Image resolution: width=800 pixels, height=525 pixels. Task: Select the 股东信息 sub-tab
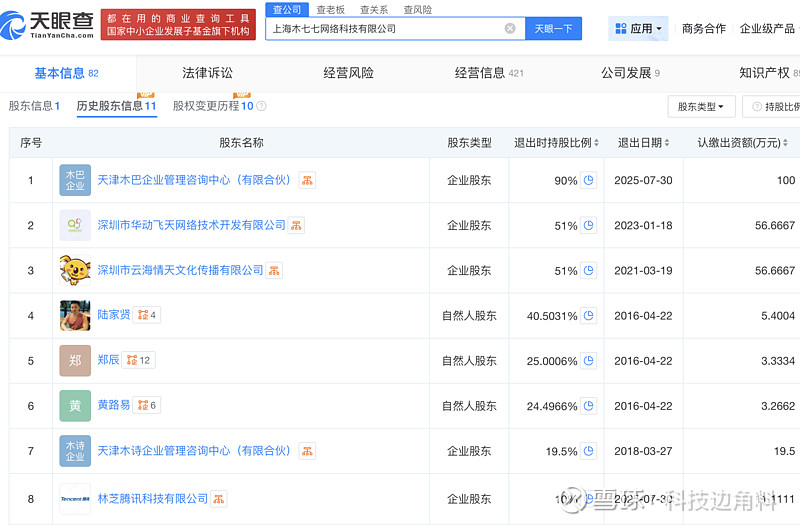tap(34, 106)
